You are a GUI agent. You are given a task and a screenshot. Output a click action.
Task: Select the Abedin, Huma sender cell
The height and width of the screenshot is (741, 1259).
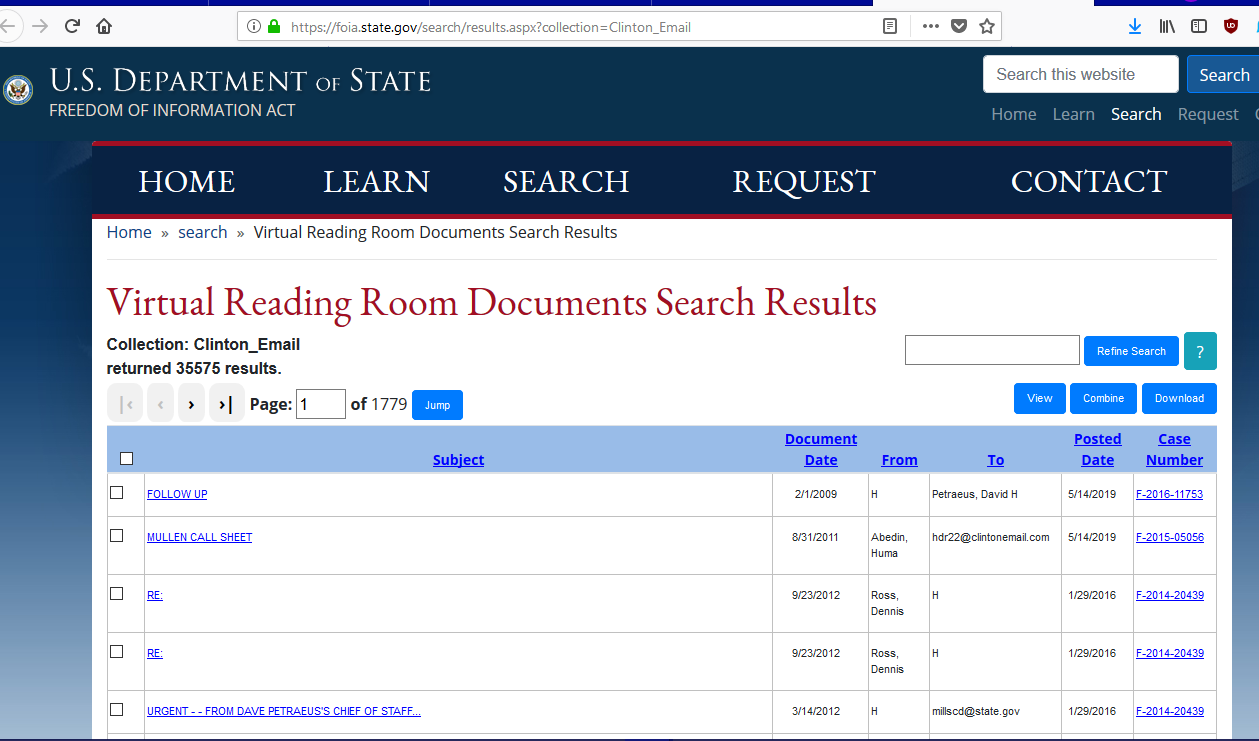899,545
